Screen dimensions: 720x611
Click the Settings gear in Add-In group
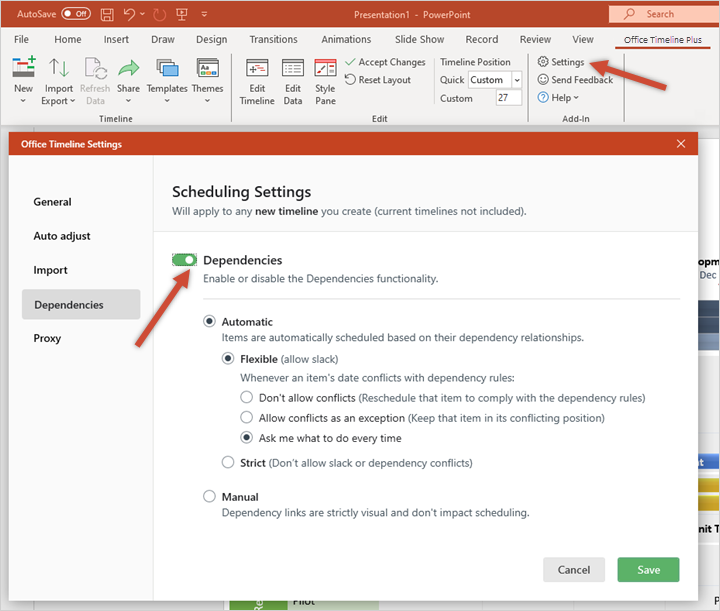click(x=544, y=62)
